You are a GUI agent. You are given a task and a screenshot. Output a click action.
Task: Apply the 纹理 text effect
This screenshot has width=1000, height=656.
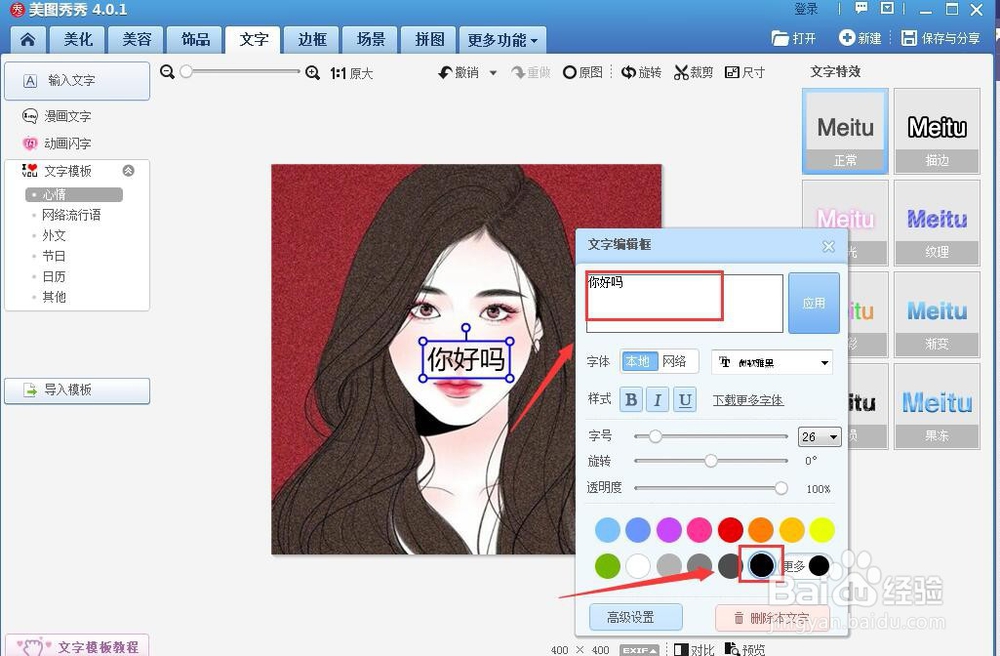(x=937, y=223)
